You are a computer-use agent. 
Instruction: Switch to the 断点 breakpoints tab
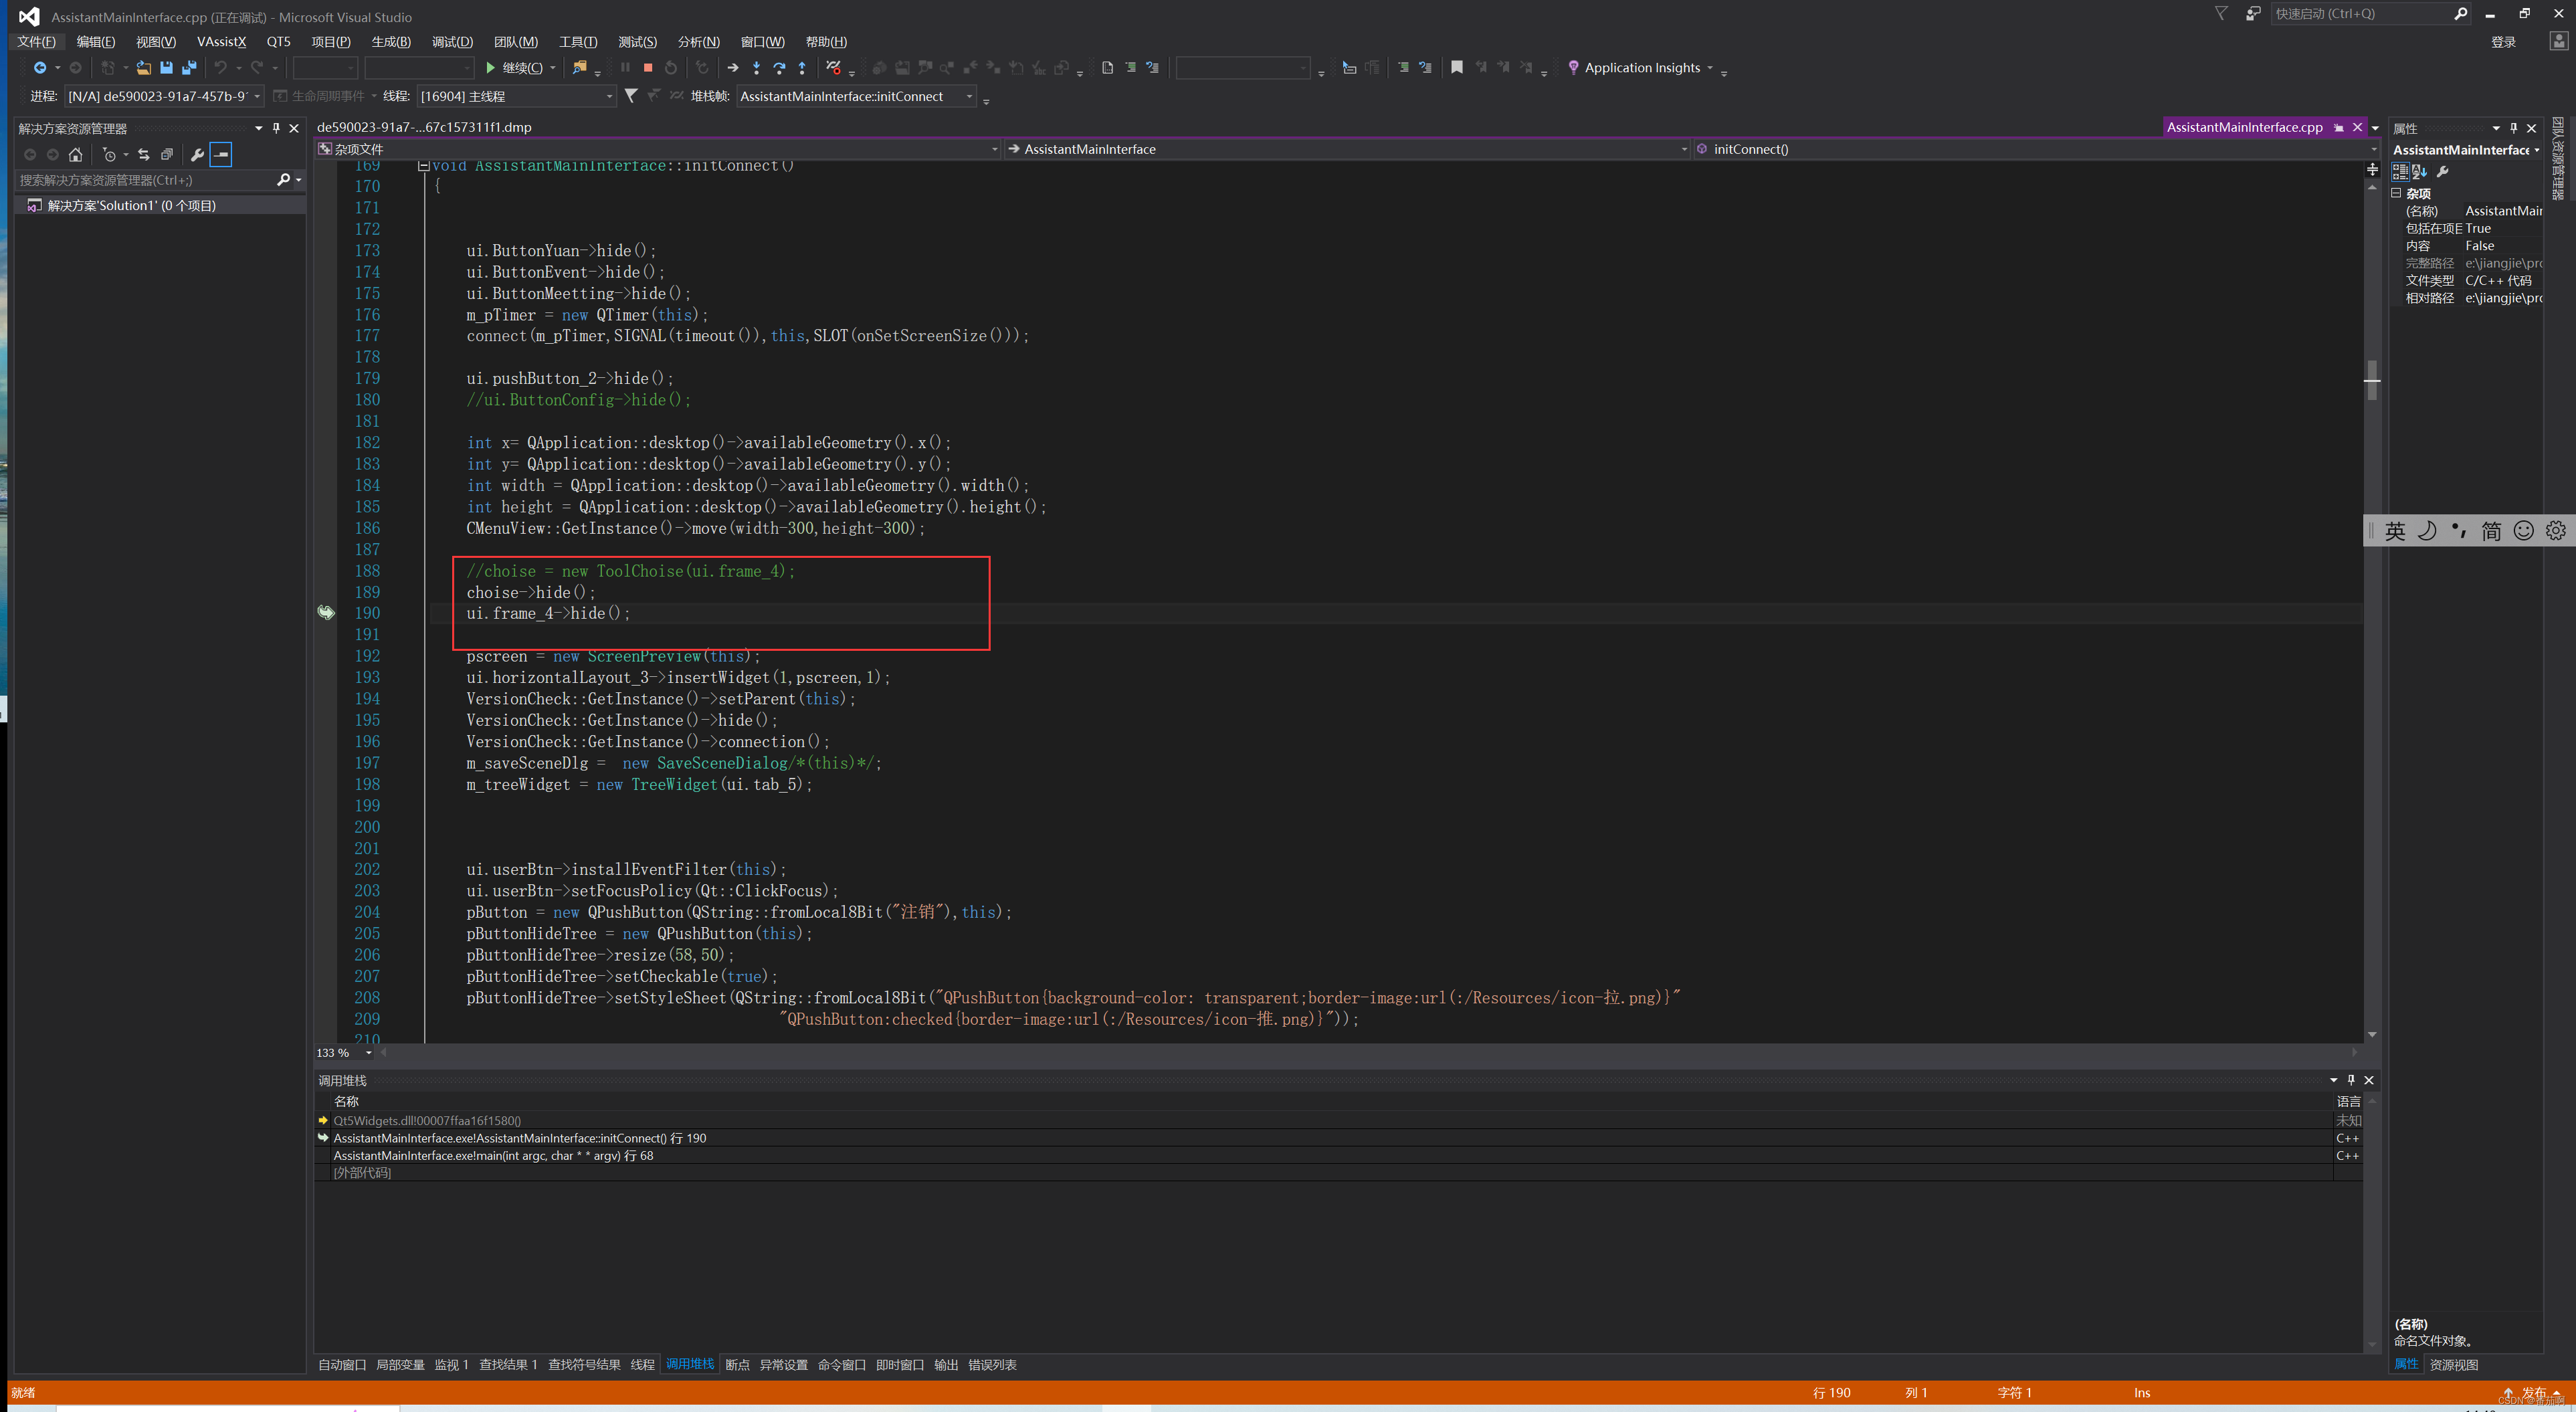737,1365
